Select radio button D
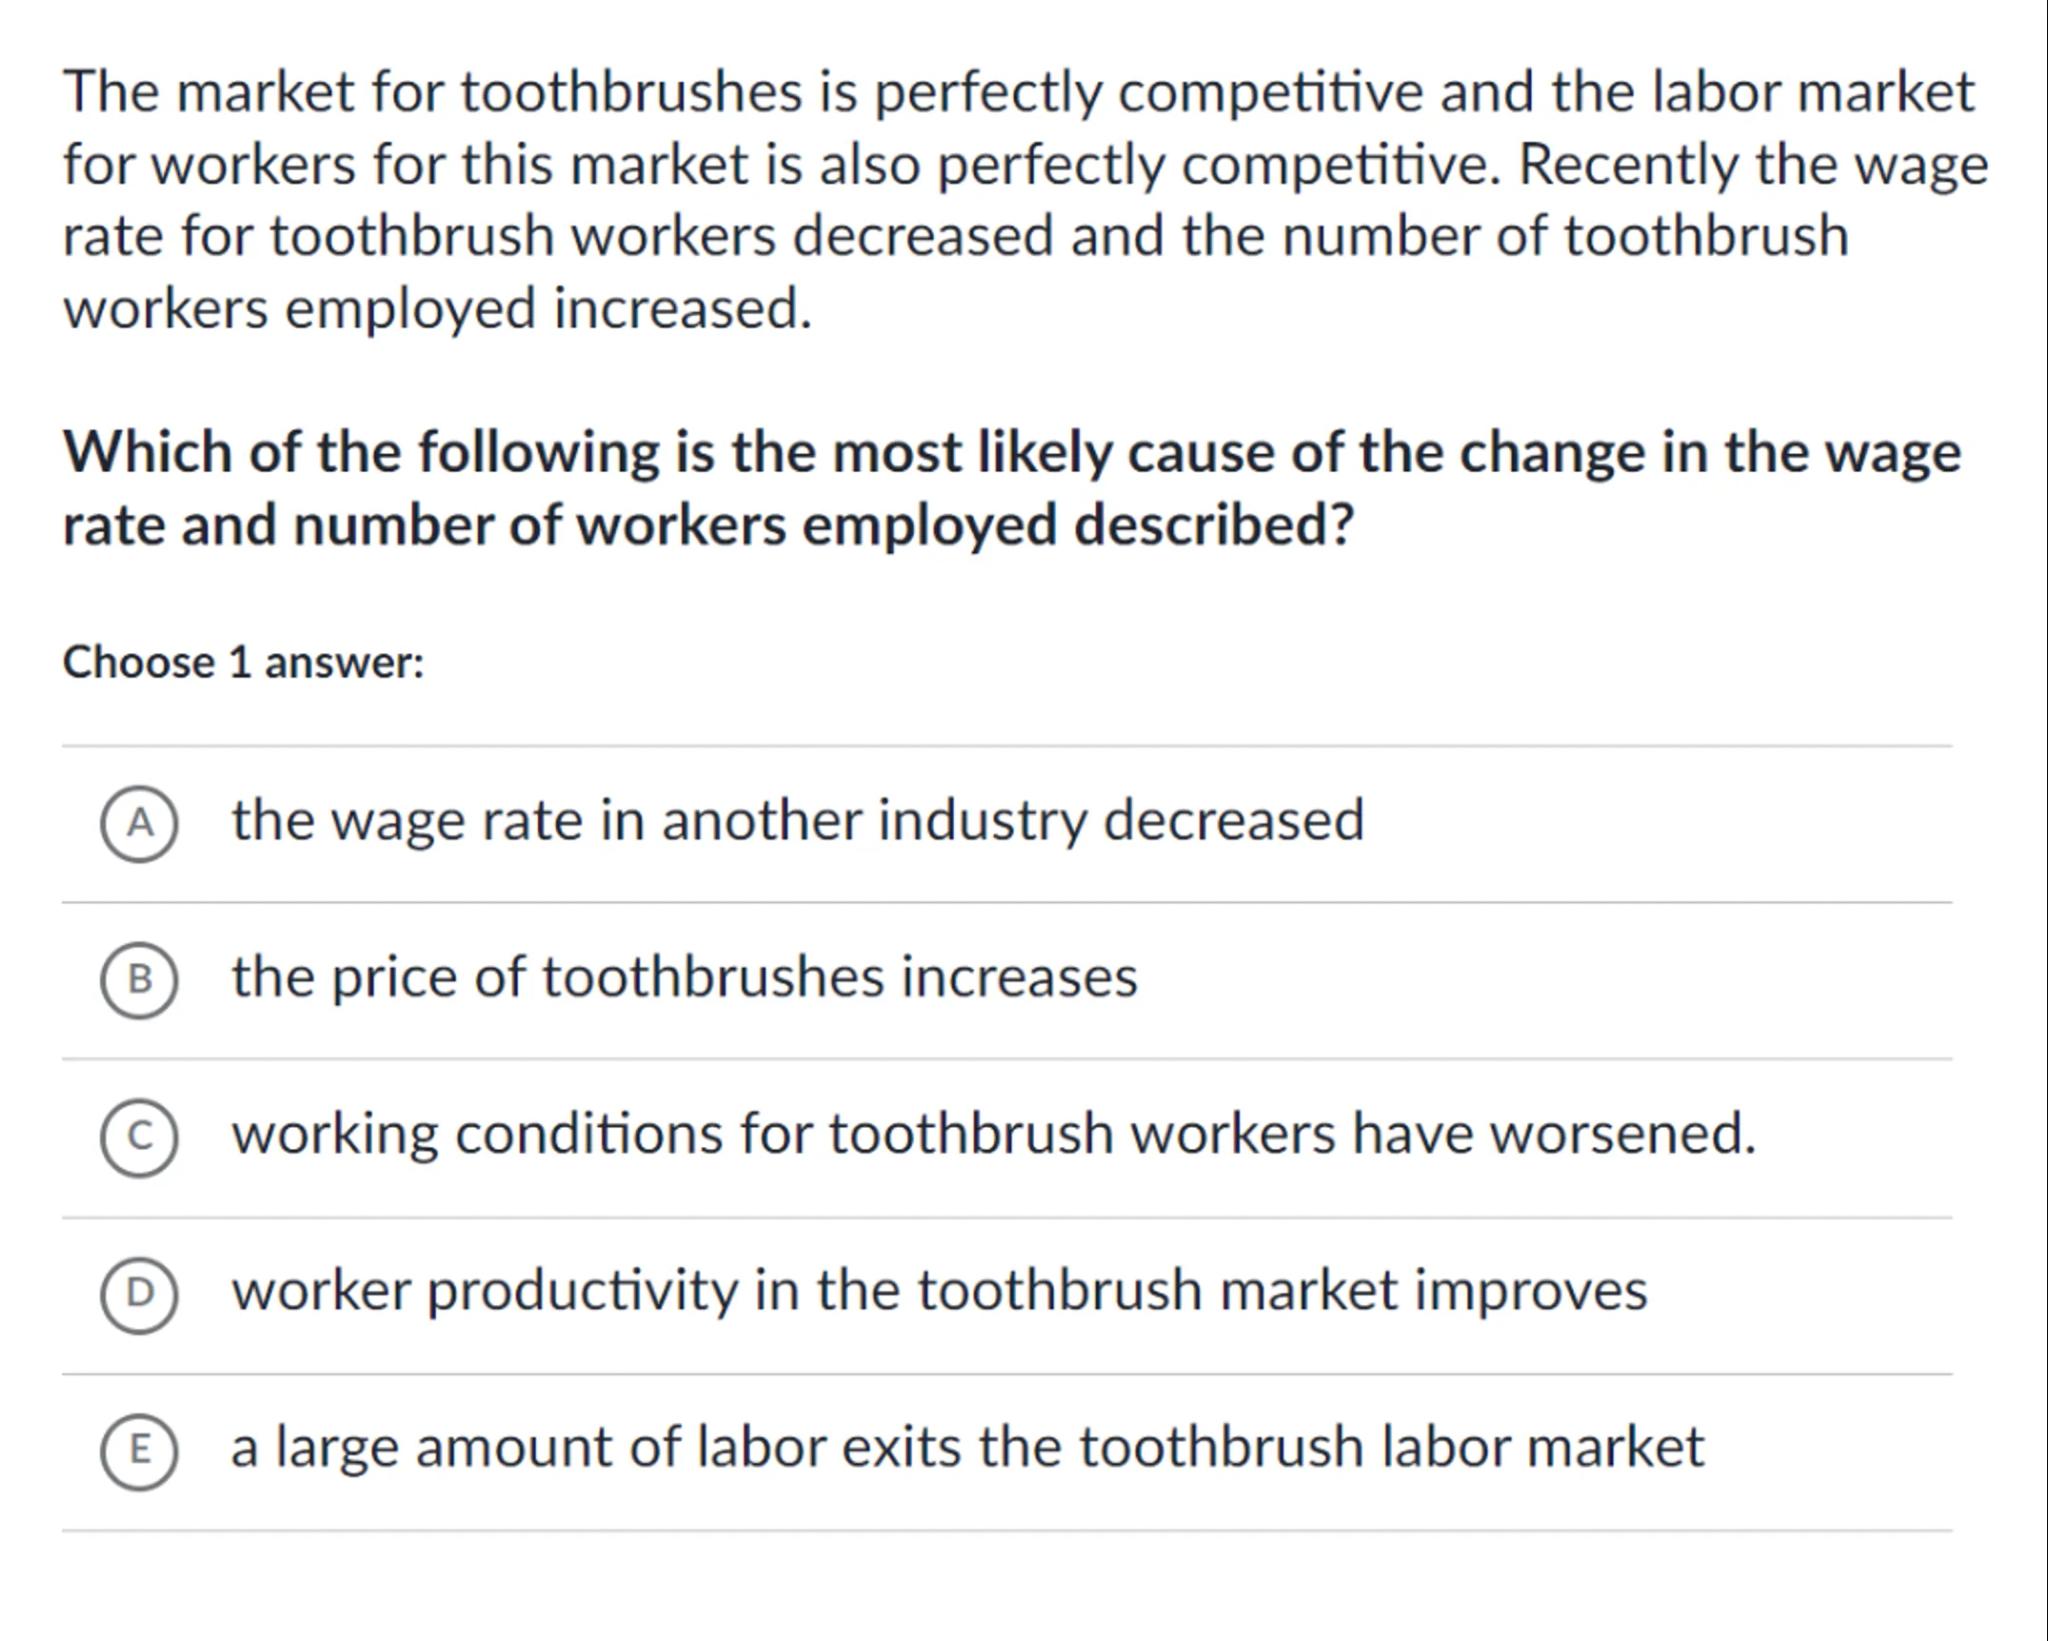This screenshot has height=1641, width=2048. pos(140,1294)
